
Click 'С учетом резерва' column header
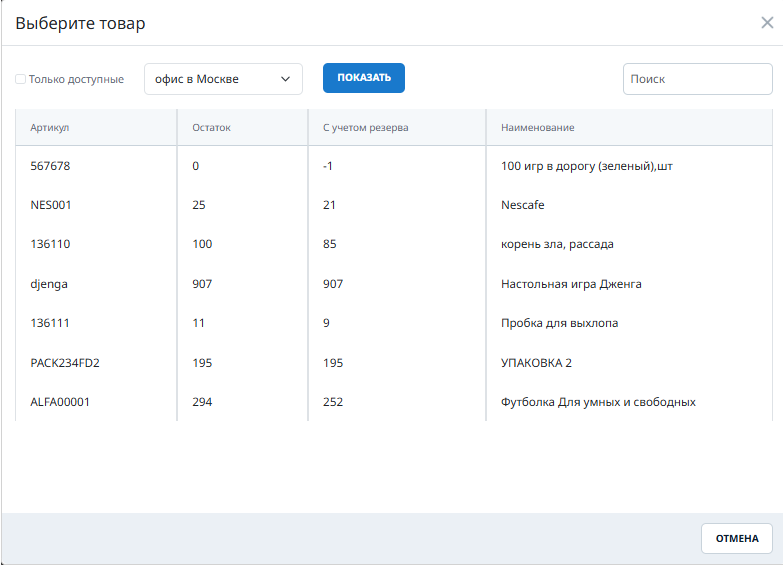click(365, 128)
